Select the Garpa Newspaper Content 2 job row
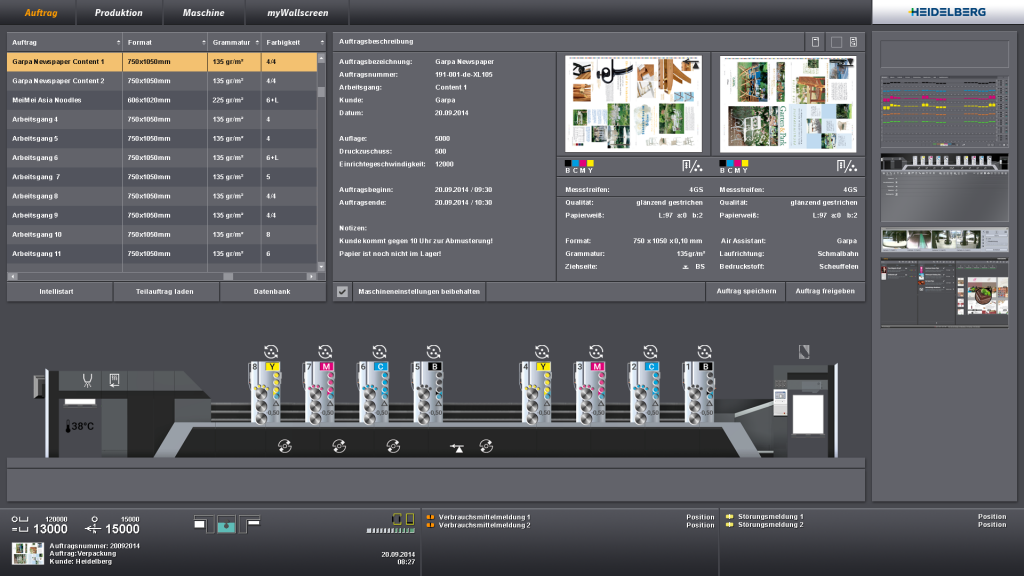The height and width of the screenshot is (576, 1024). pos(162,81)
